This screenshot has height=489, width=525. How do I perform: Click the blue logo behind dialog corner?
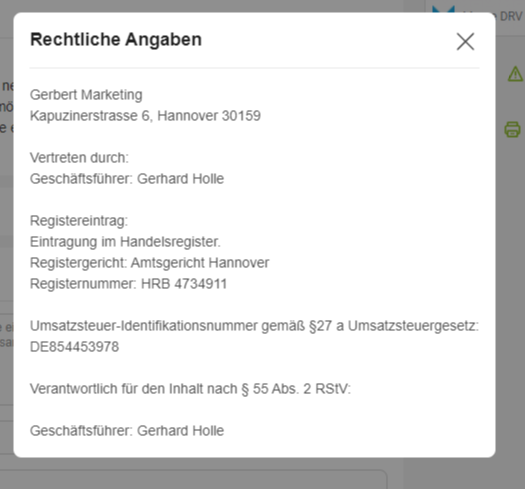[443, 9]
